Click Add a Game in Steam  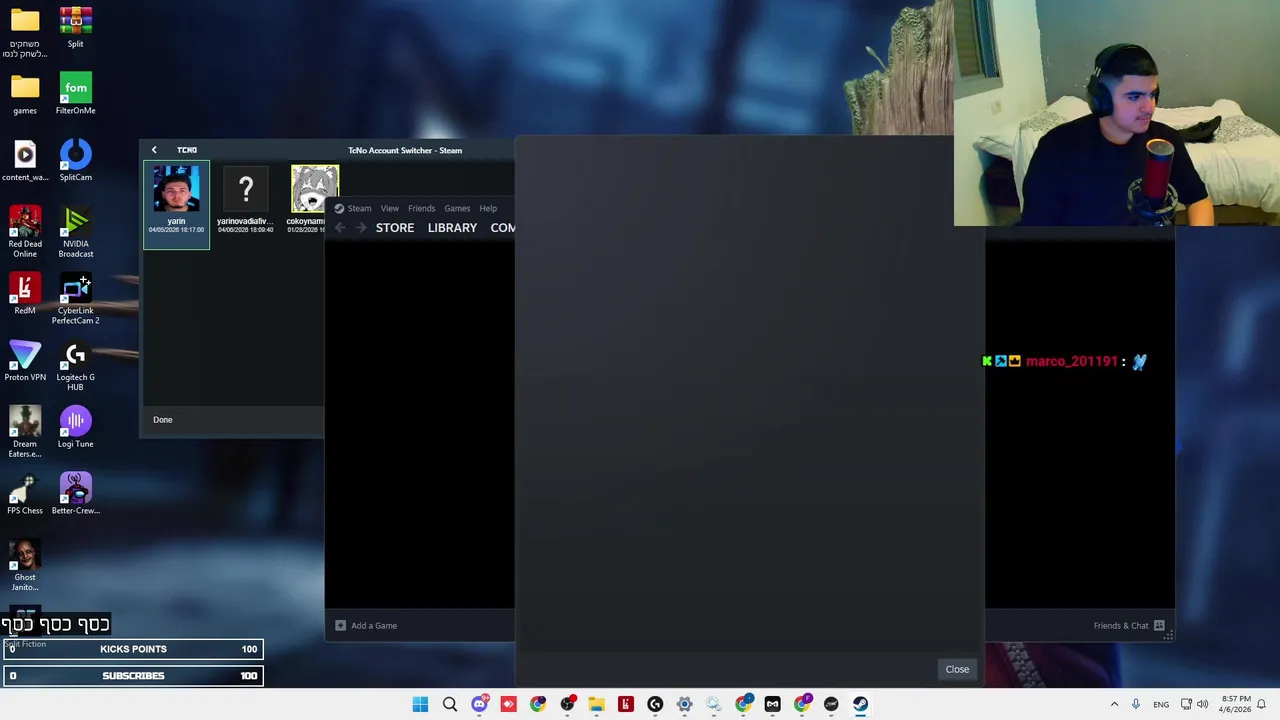(366, 625)
